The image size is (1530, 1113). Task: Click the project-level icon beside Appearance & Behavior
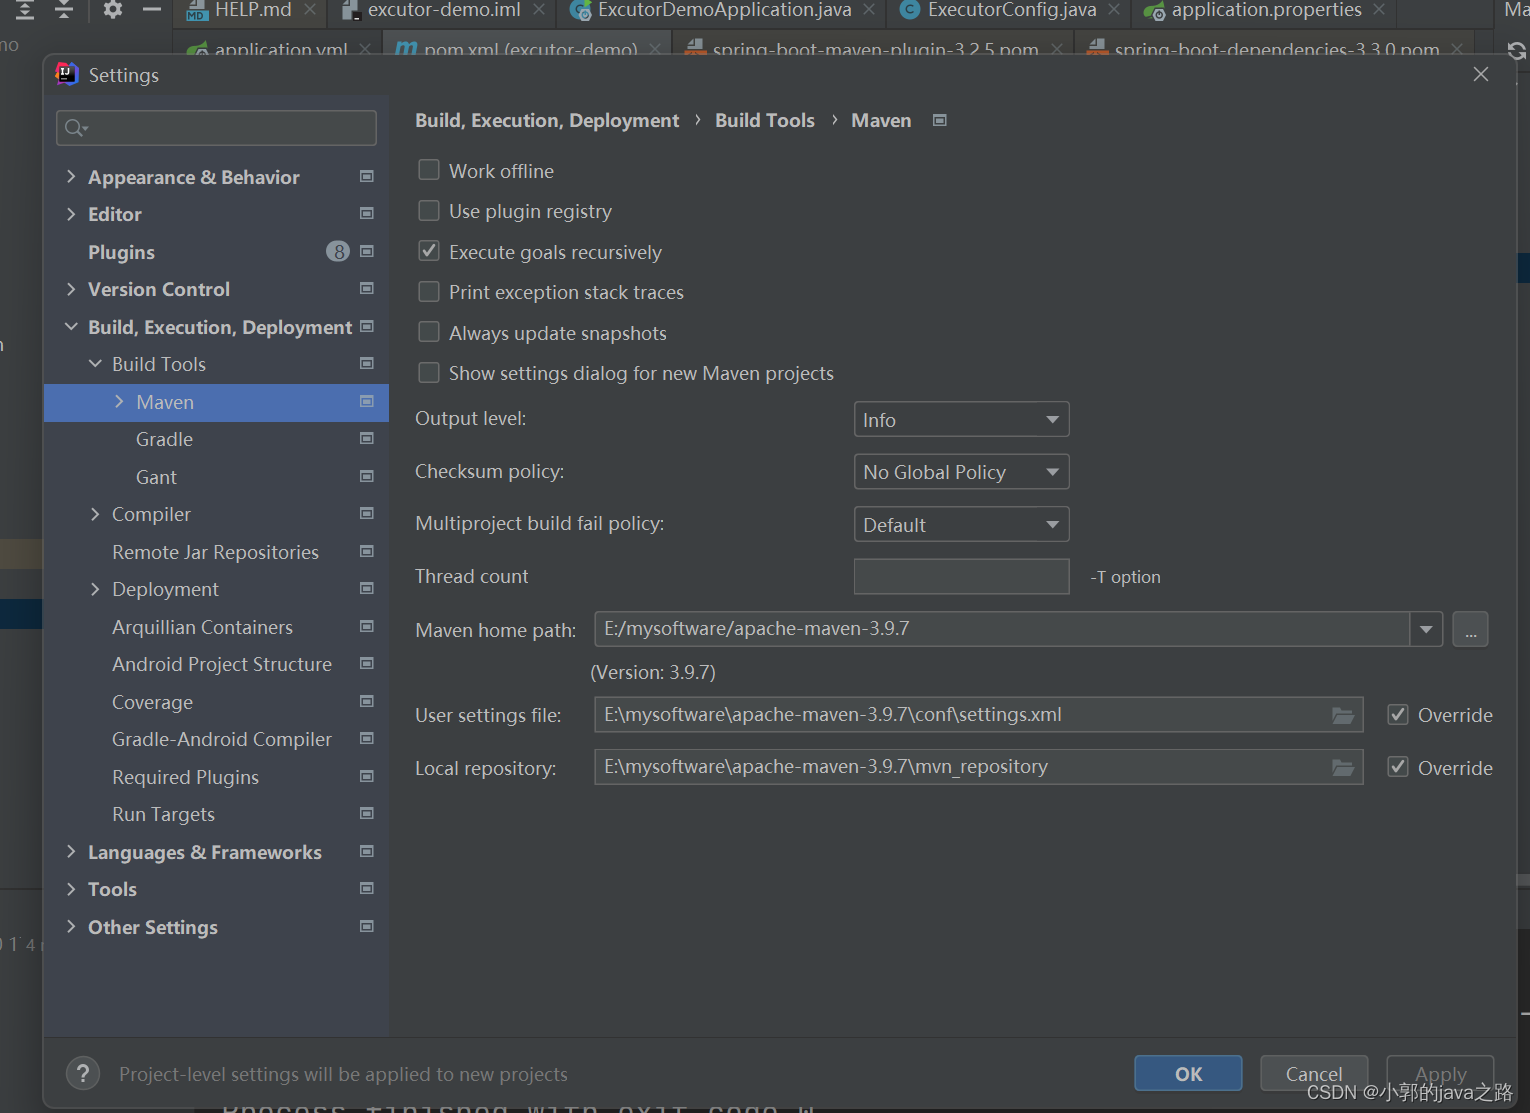pyautogui.click(x=367, y=177)
